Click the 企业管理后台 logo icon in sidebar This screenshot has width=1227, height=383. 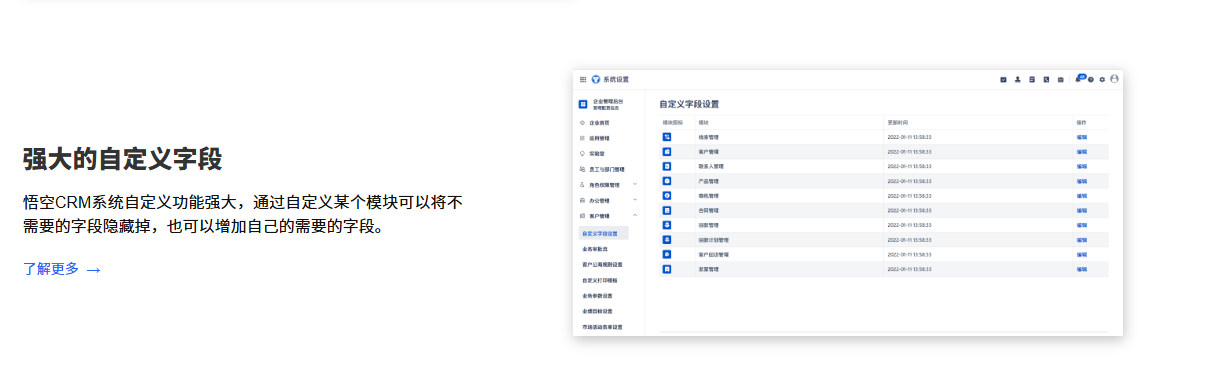point(583,104)
